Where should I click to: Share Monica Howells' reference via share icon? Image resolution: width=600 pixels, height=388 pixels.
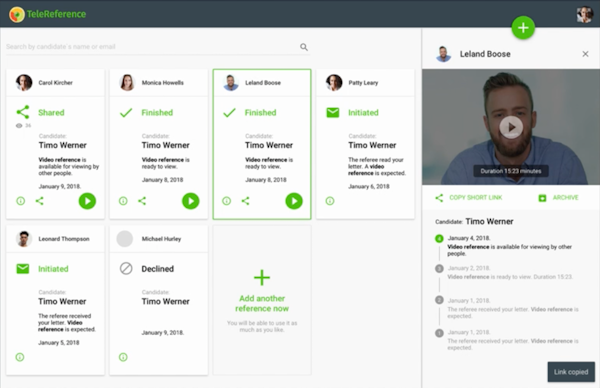pos(142,201)
